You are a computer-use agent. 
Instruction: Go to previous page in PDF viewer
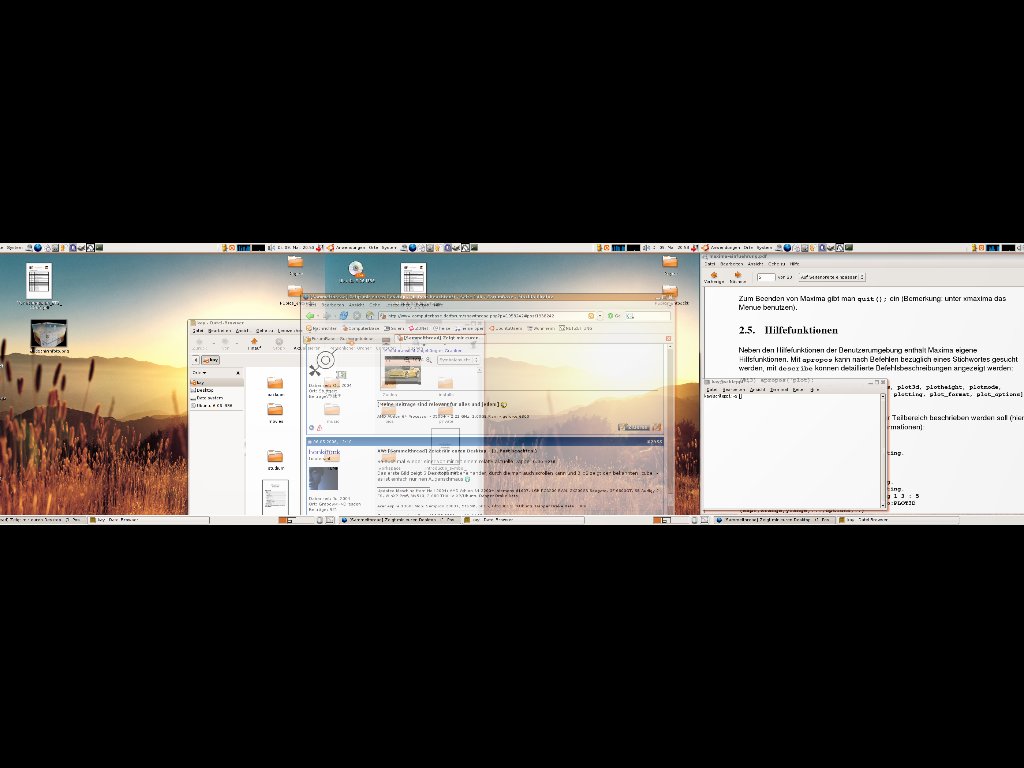714,278
